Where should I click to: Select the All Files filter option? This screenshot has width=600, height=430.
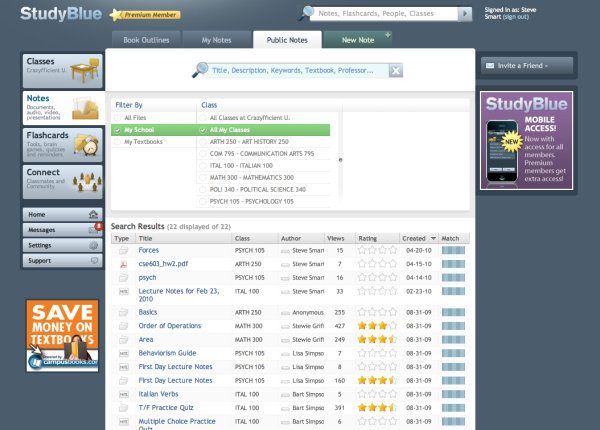(134, 117)
